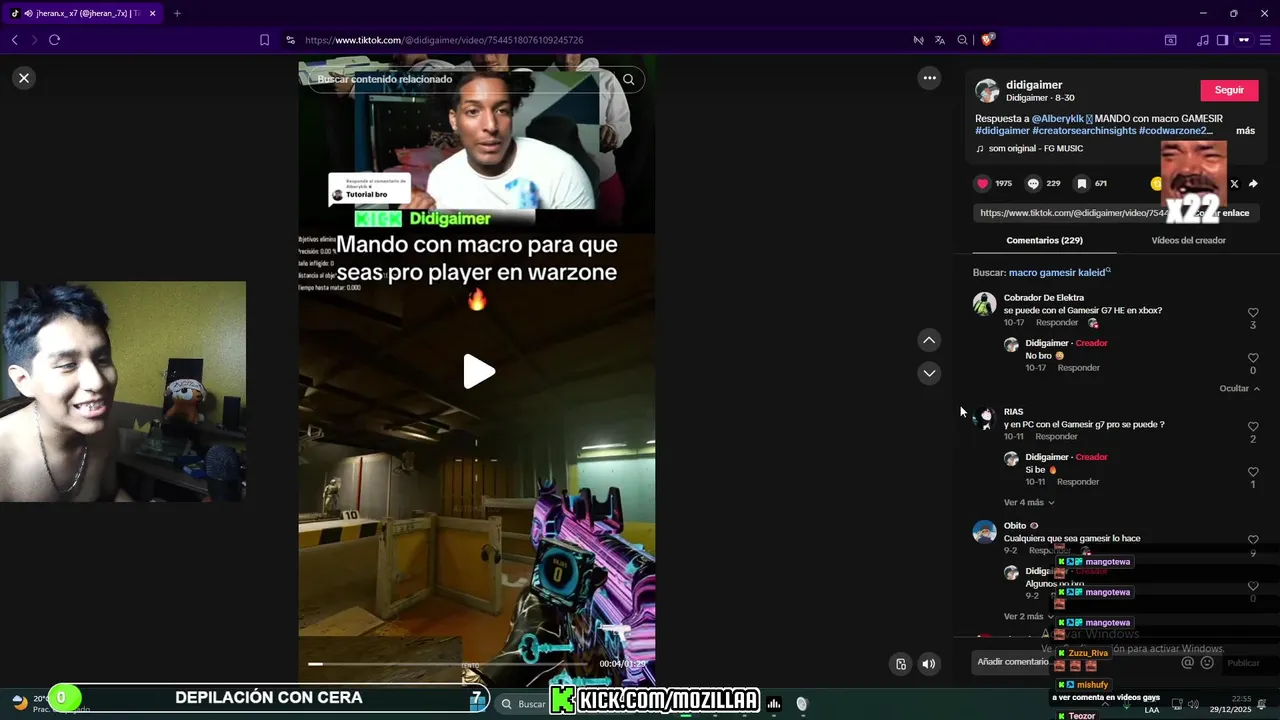Go back with the browser back arrow

(14, 40)
